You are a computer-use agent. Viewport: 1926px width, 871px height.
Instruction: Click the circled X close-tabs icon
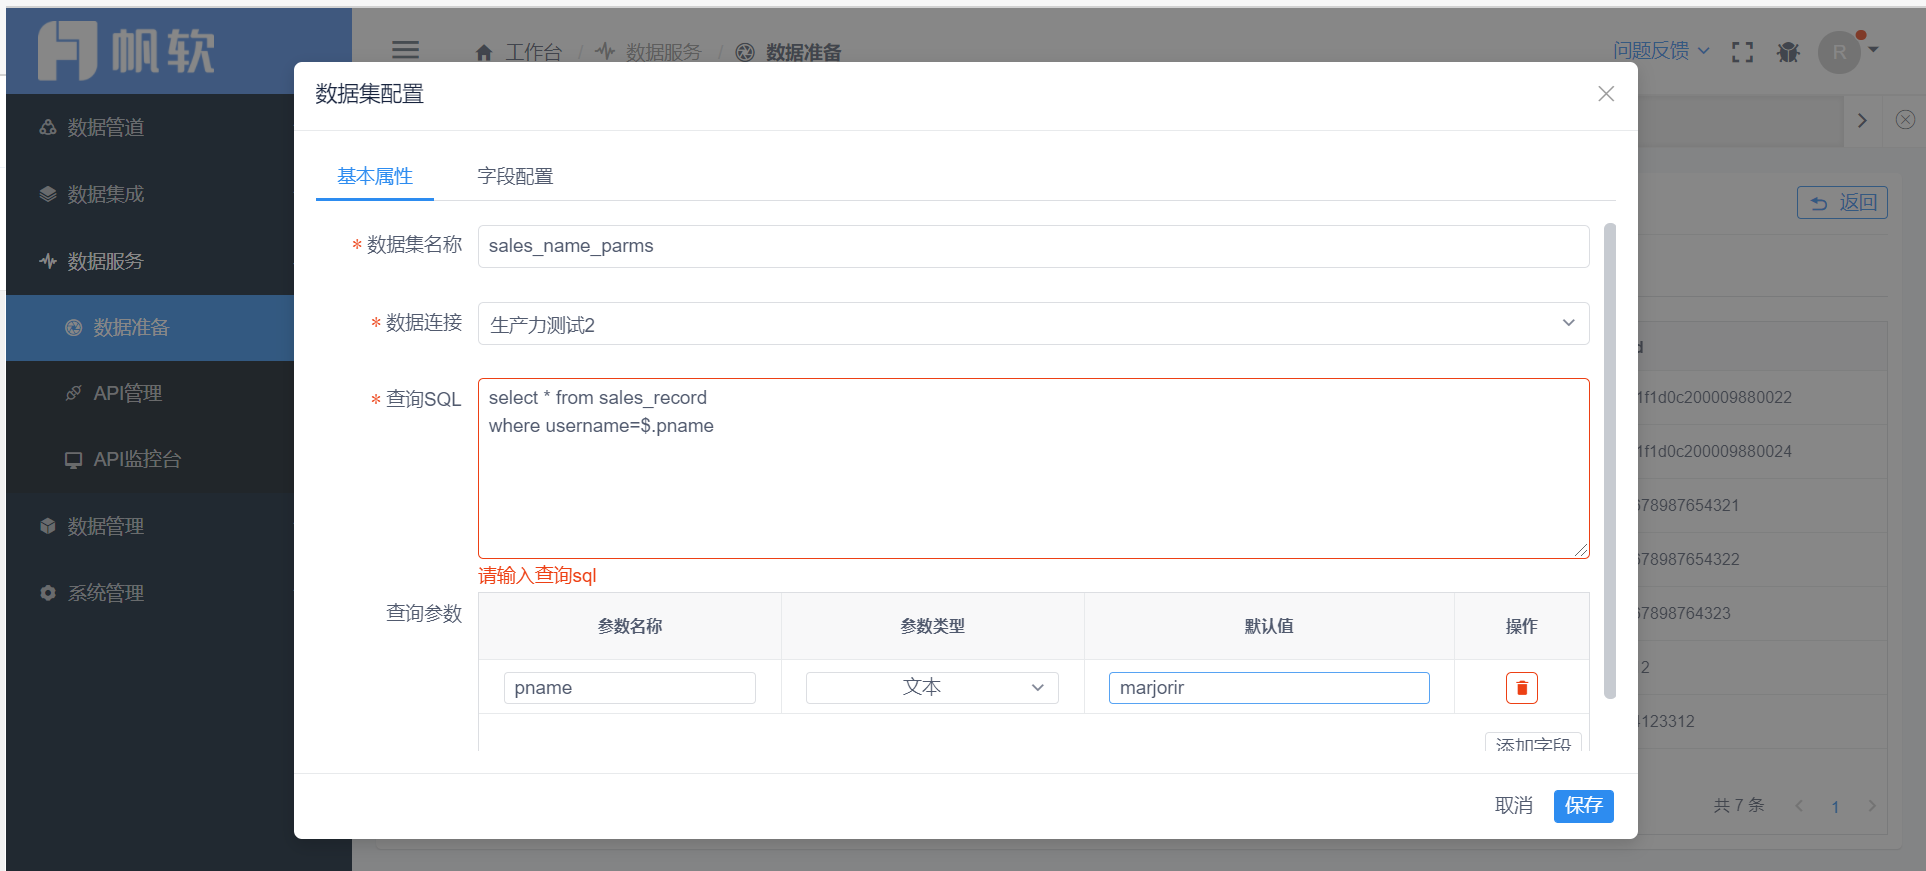(x=1905, y=120)
